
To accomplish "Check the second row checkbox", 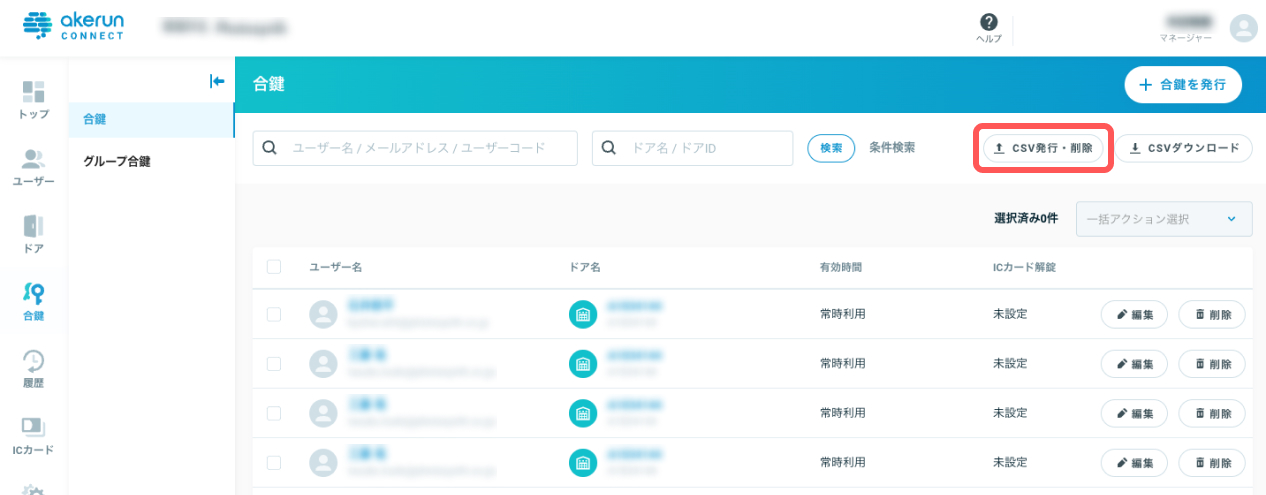I will pyautogui.click(x=274, y=363).
